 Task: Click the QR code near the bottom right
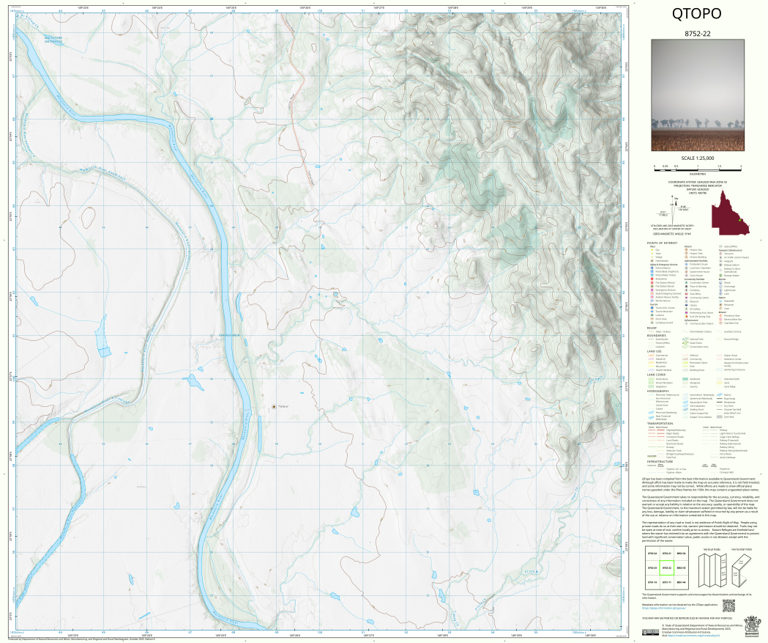[729, 606]
